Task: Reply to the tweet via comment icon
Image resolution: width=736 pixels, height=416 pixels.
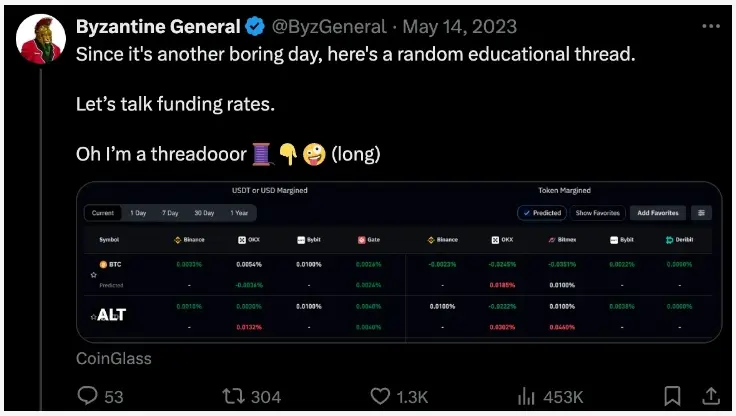Action: coord(88,396)
